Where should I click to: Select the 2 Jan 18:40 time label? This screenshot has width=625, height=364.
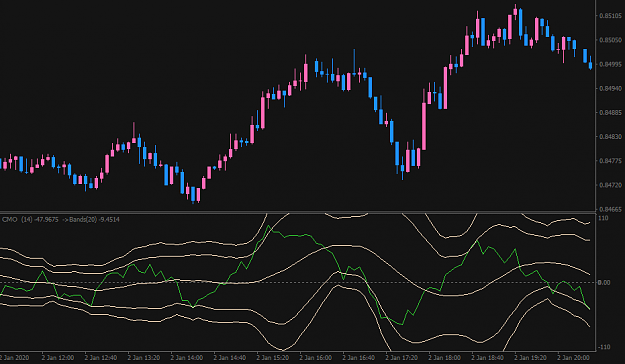pos(488,358)
